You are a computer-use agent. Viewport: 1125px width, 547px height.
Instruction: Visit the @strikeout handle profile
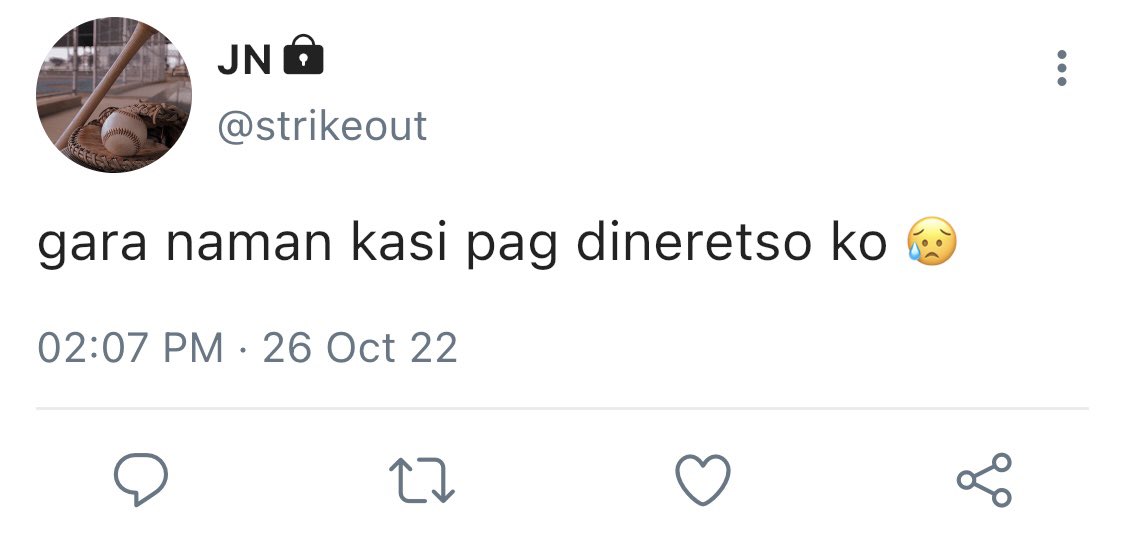pos(322,126)
